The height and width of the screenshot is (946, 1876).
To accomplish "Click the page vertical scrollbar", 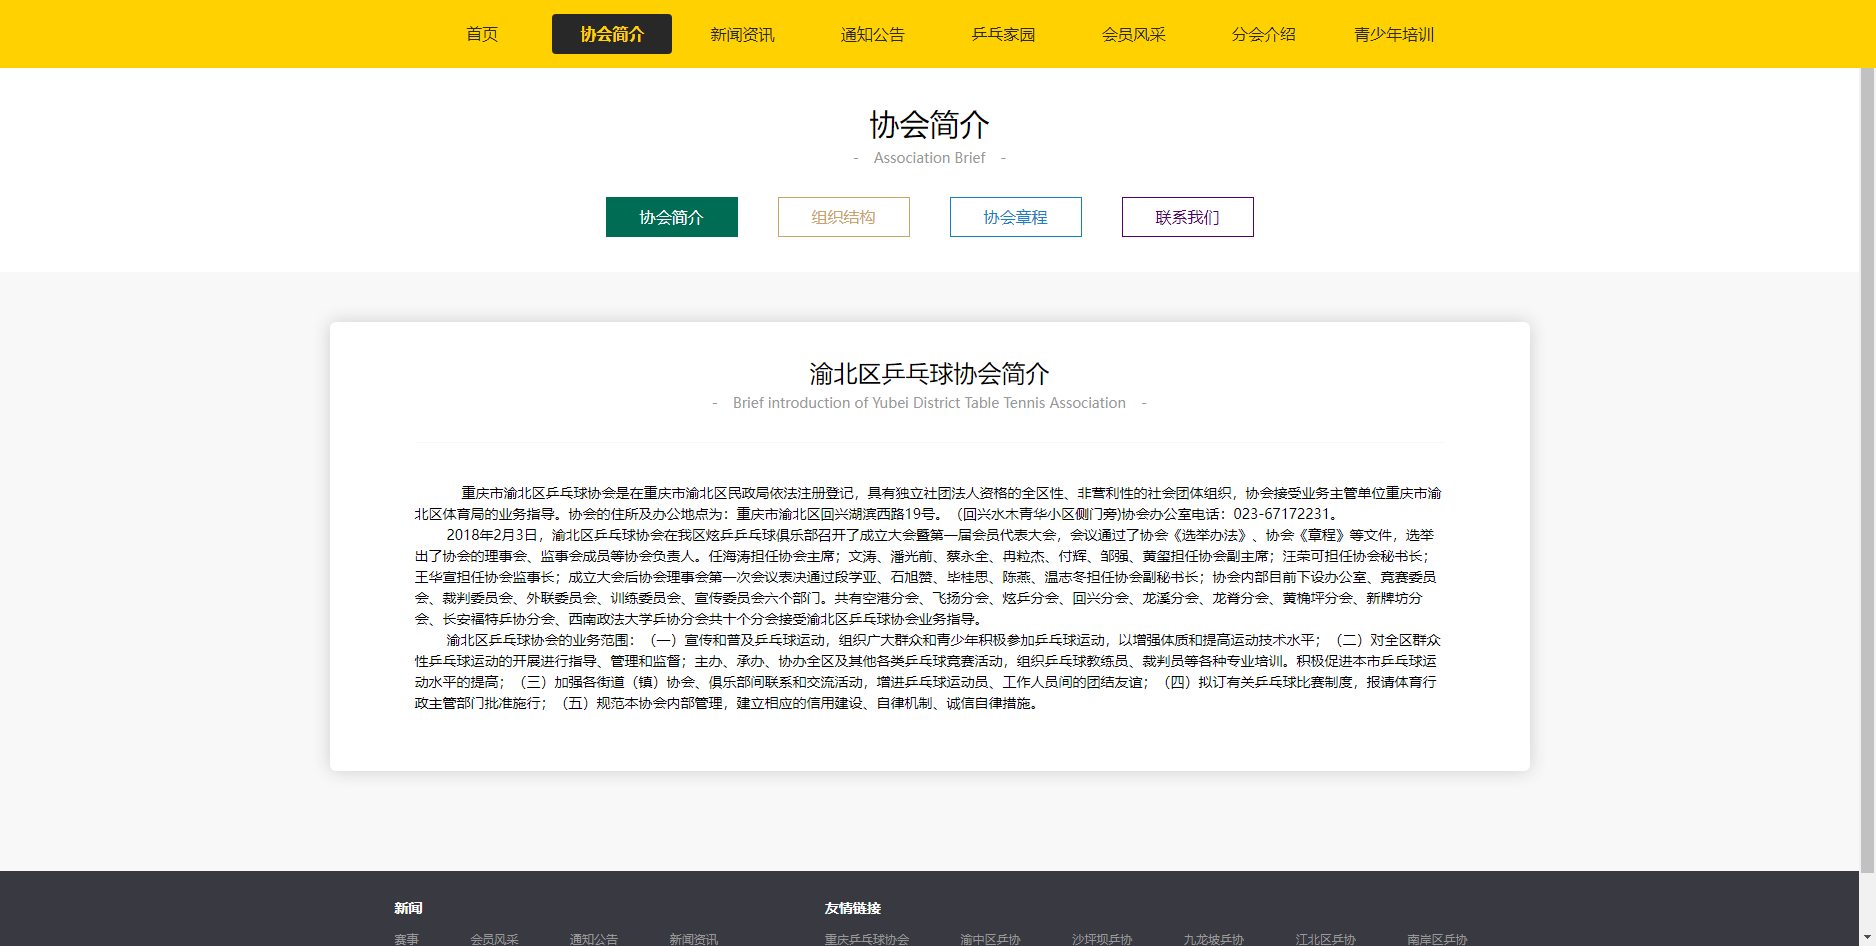I will click(1867, 470).
